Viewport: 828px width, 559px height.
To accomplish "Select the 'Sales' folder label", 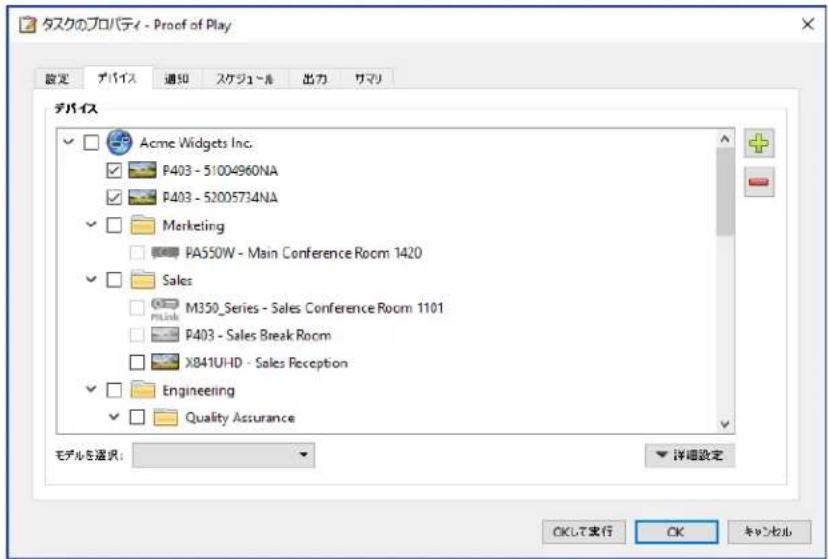I will coord(177,280).
